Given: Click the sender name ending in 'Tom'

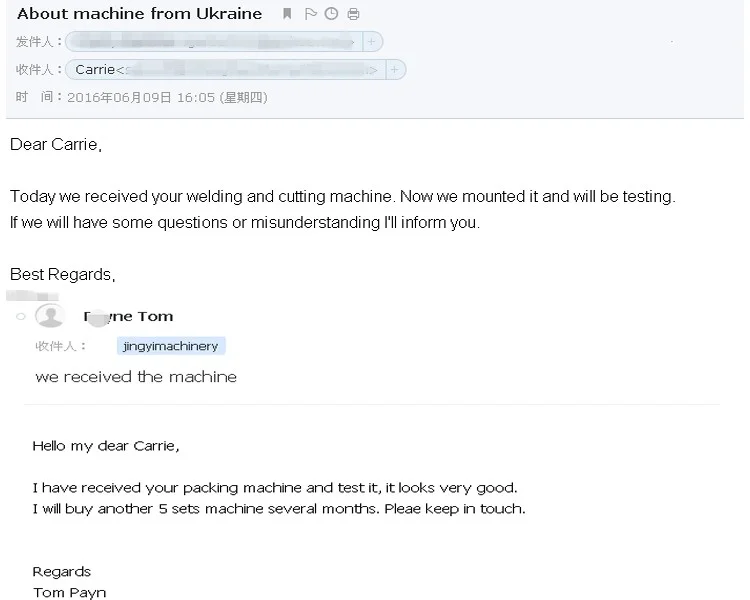Looking at the screenshot, I should [x=130, y=316].
